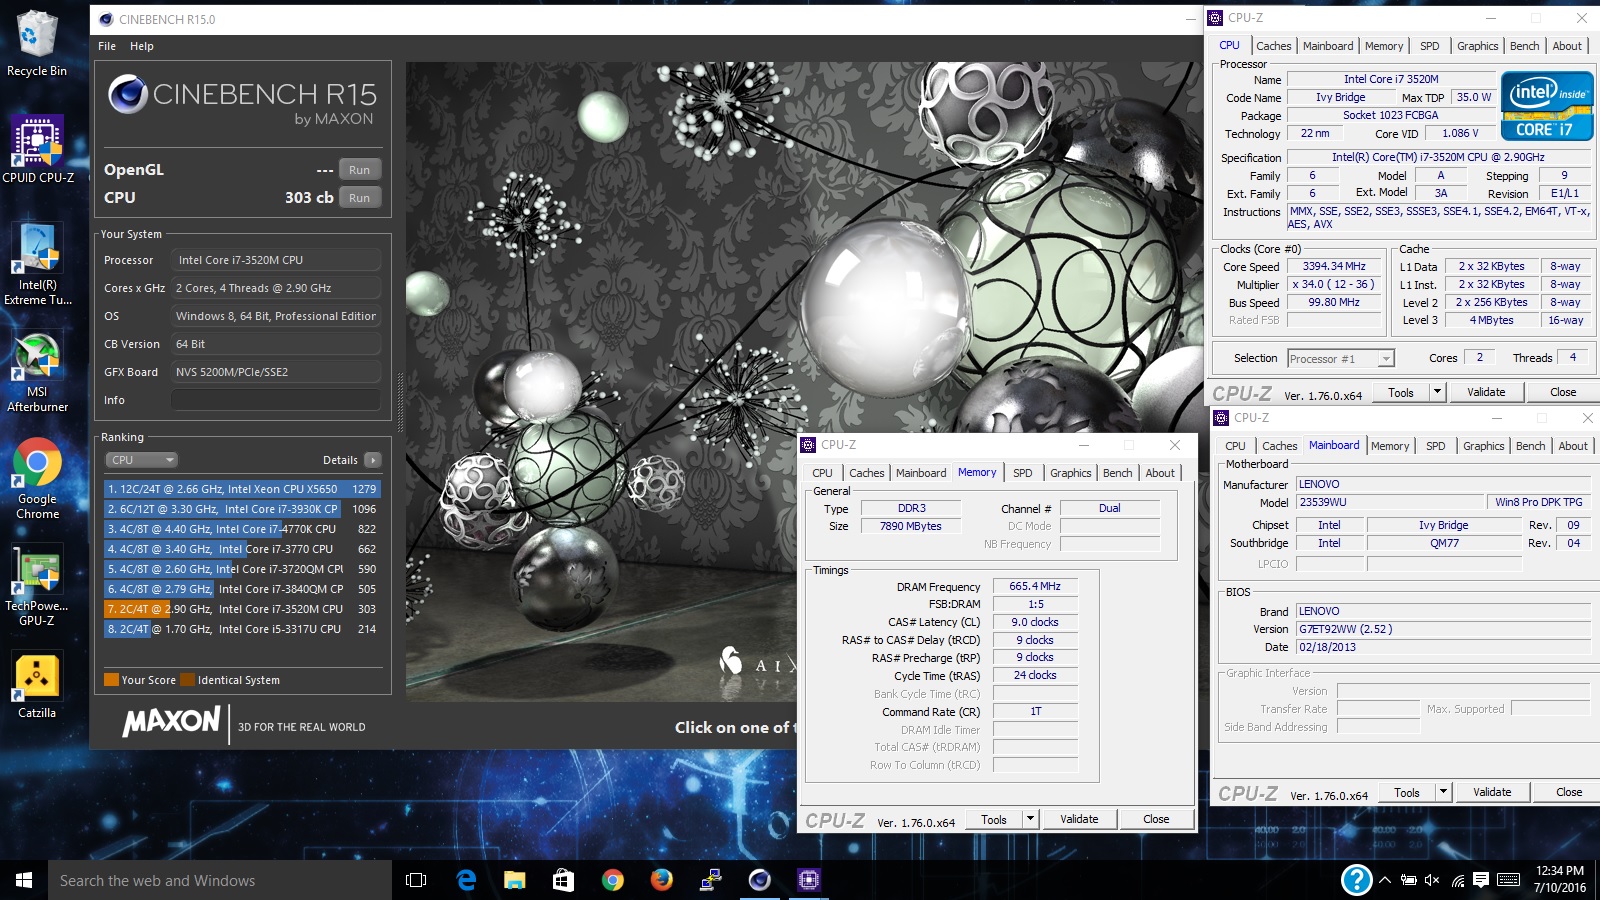Launch CPUID CPU-Z desktop shortcut
This screenshot has height=900, width=1600.
38,149
